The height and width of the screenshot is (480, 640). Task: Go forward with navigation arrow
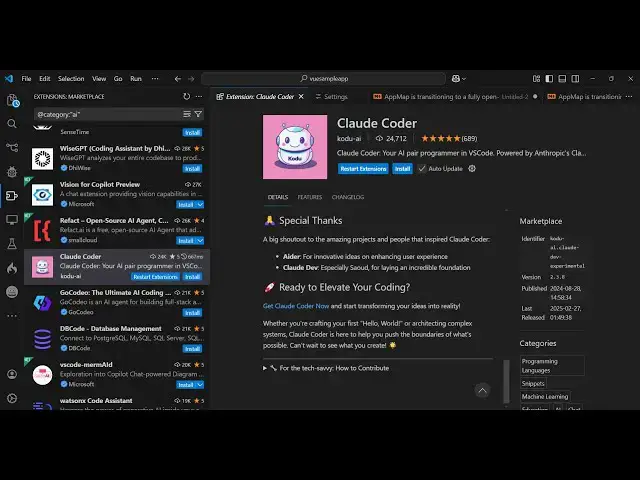[191, 79]
